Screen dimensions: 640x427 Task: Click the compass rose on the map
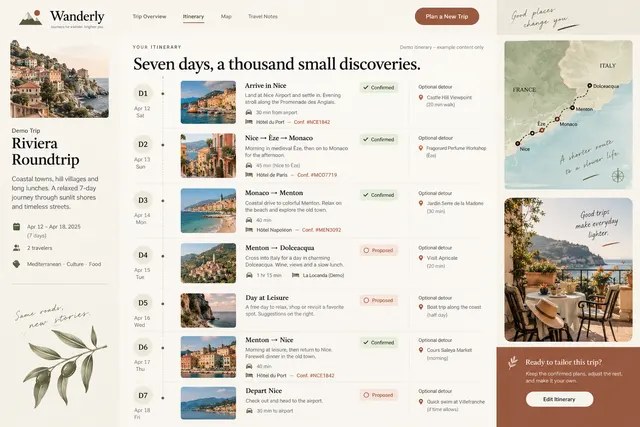click(x=618, y=176)
